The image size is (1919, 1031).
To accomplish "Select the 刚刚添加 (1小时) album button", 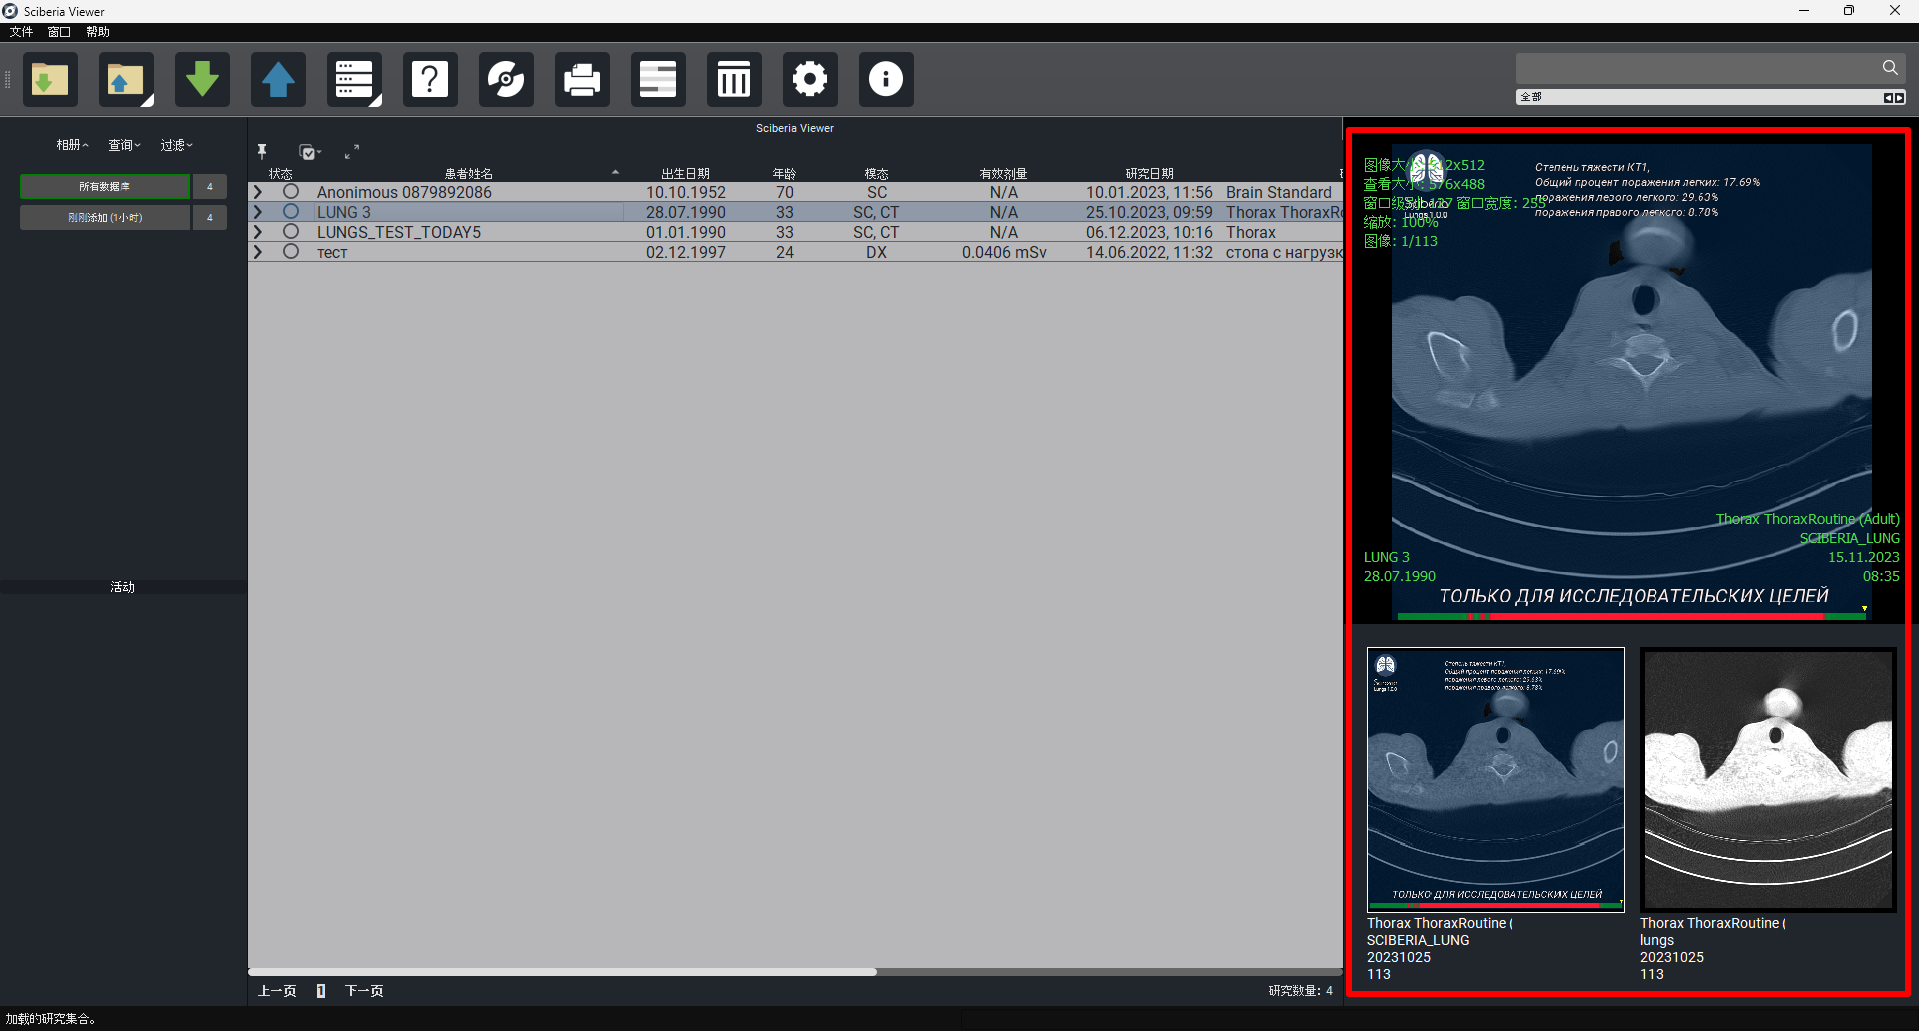I will pyautogui.click(x=105, y=217).
